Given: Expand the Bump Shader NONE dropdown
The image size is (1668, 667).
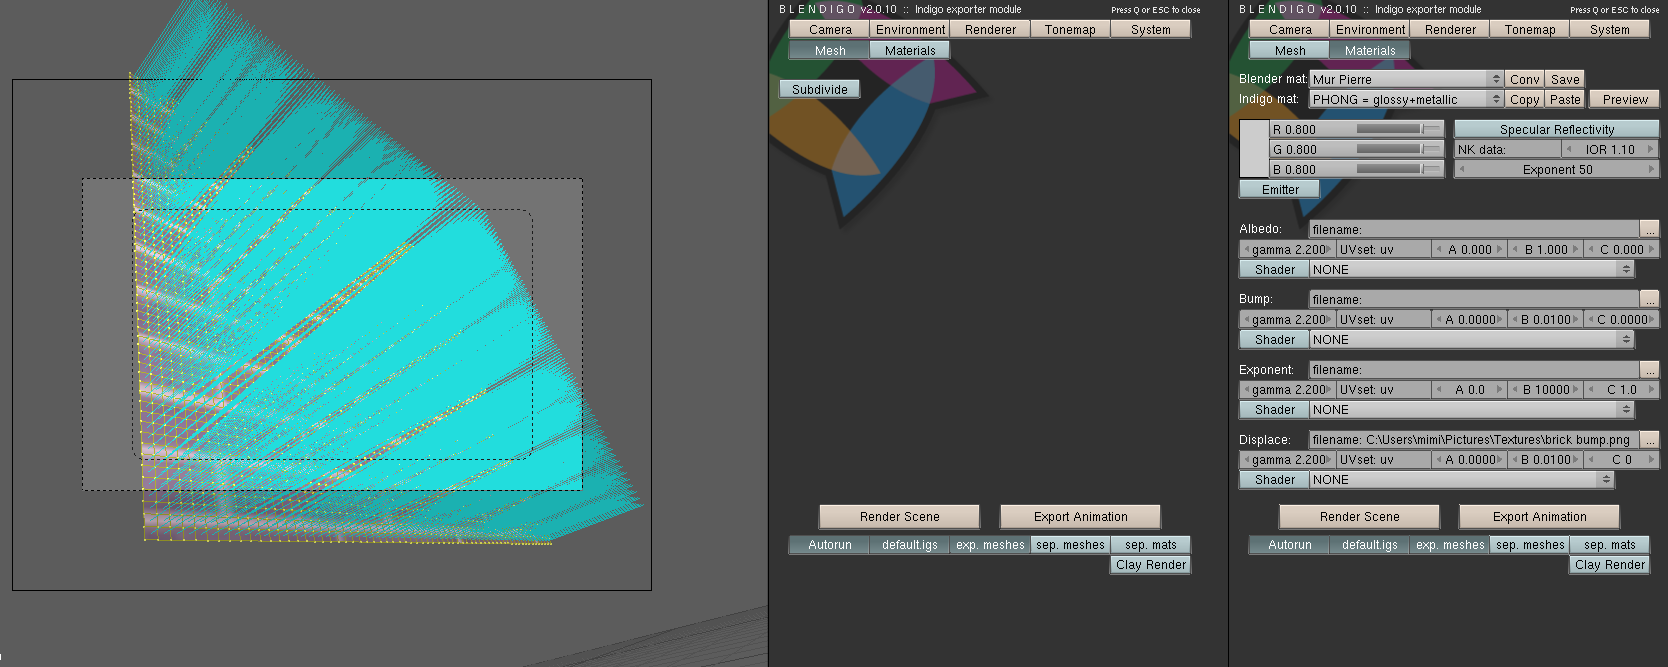Looking at the screenshot, I should tap(1472, 339).
